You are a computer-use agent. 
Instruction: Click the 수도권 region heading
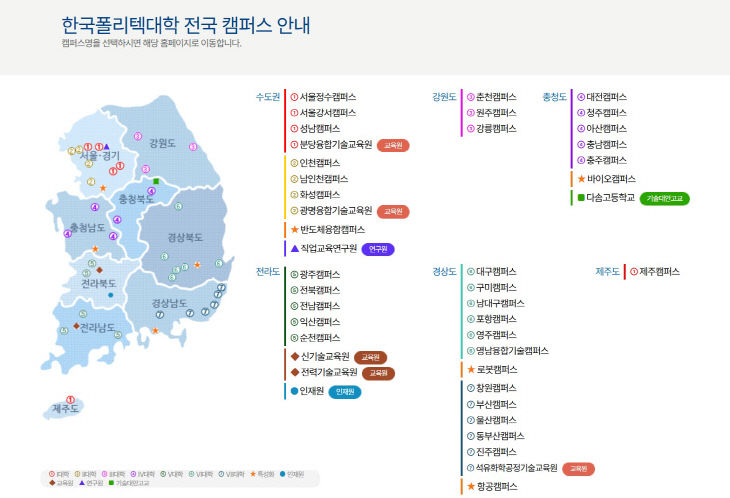click(x=268, y=97)
